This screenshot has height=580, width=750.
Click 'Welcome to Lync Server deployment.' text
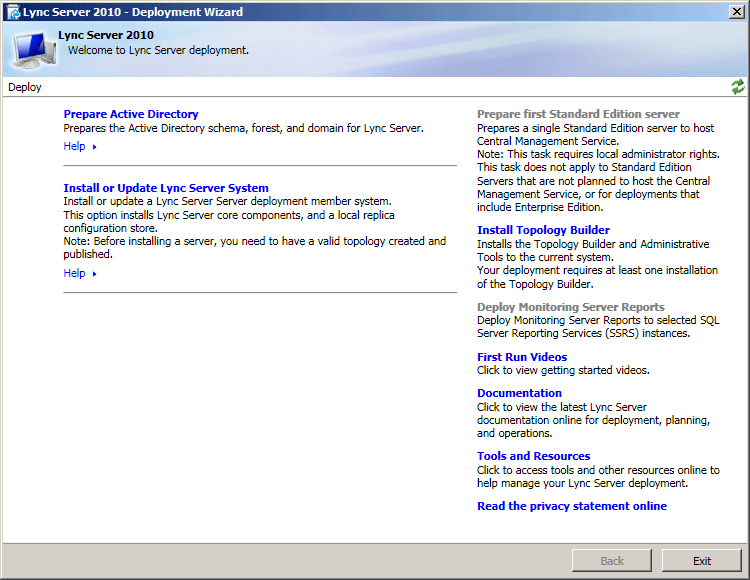[158, 50]
